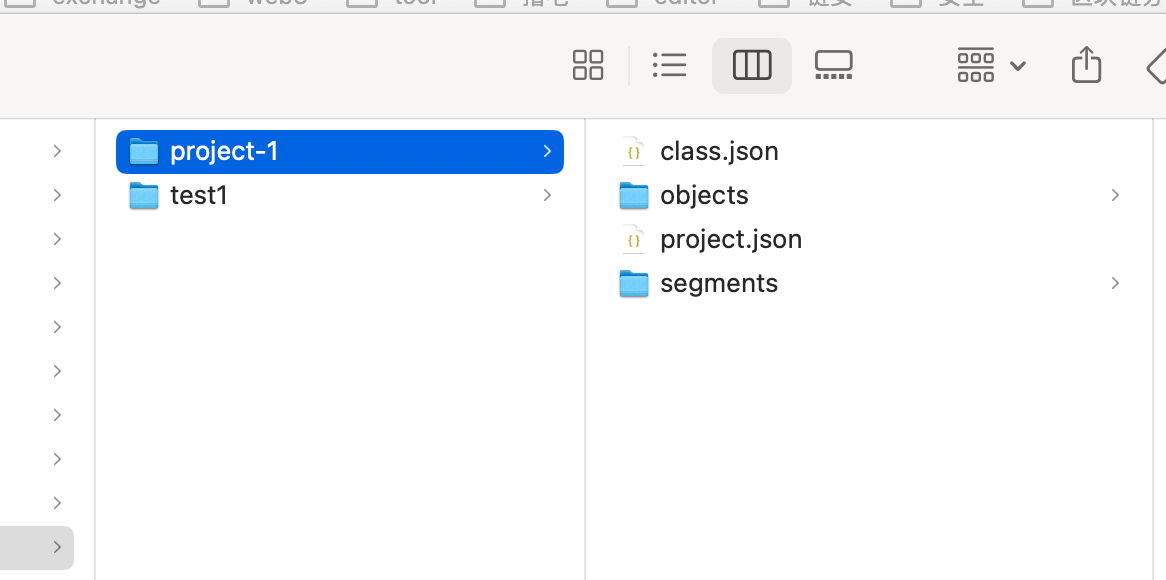The width and height of the screenshot is (1166, 580).
Task: Click the class.json file icon
Action: (633, 151)
